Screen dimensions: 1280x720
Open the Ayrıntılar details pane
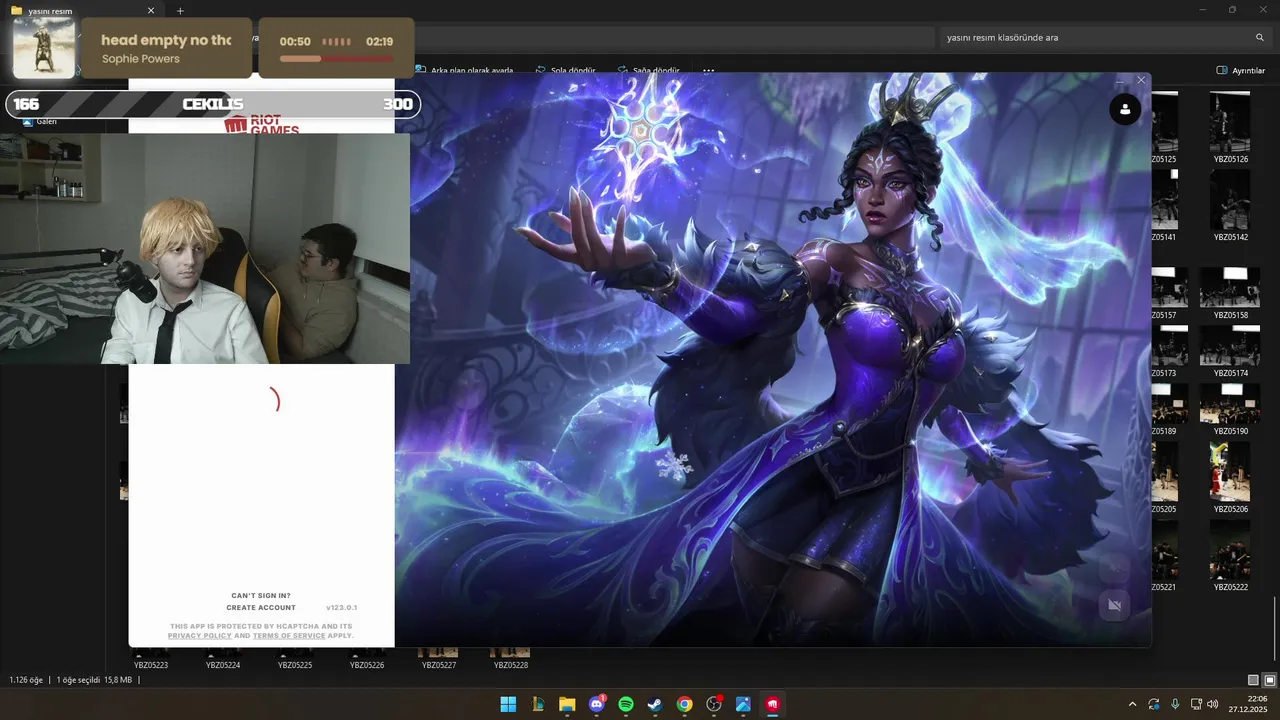pos(1241,71)
